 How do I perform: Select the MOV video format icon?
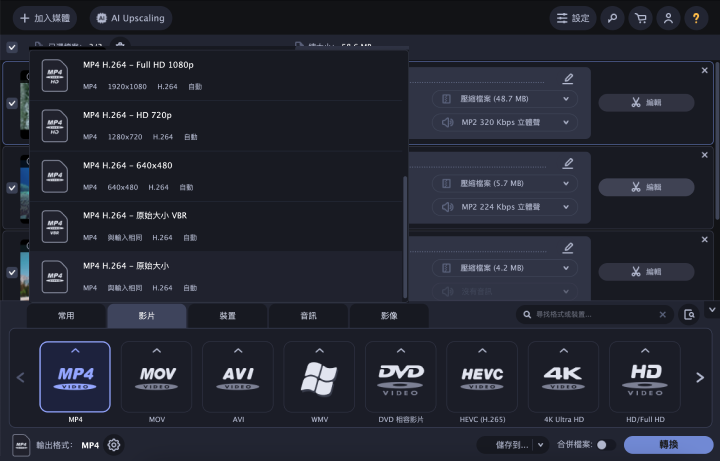[157, 377]
